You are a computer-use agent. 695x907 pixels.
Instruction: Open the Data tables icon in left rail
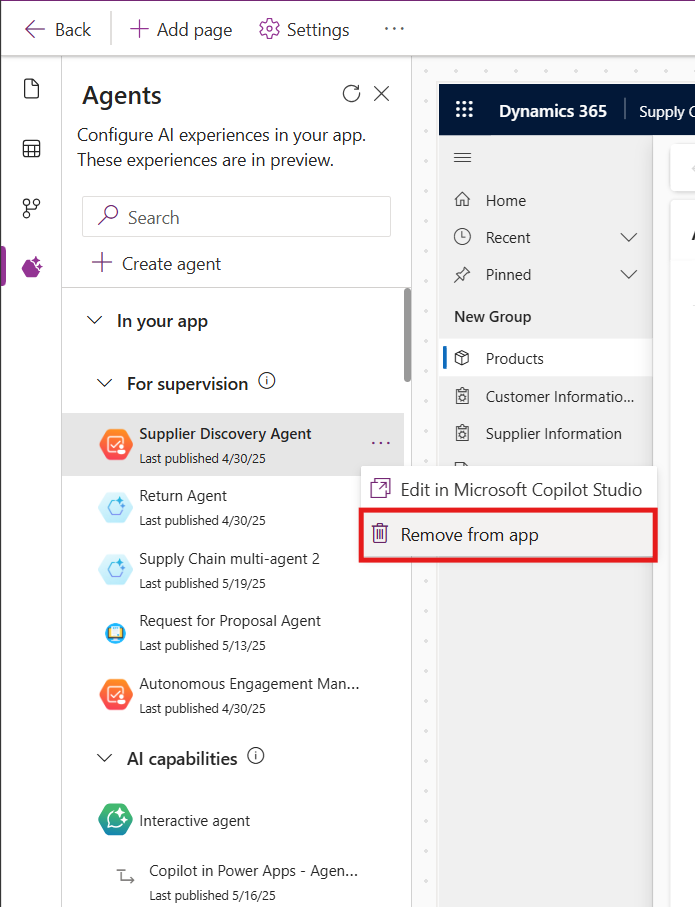click(31, 149)
